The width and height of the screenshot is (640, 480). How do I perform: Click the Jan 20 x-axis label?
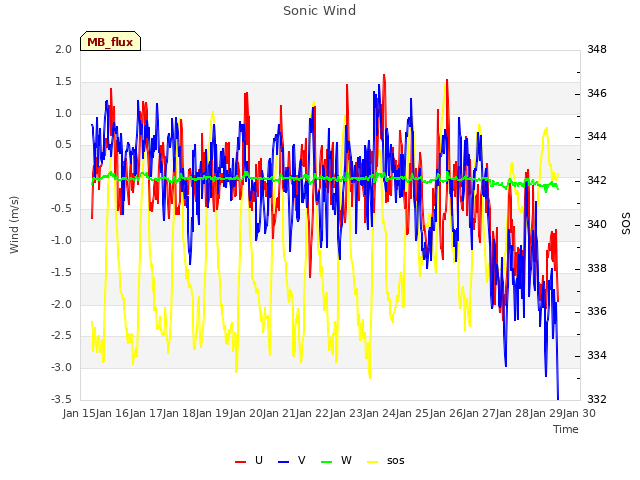point(246,413)
